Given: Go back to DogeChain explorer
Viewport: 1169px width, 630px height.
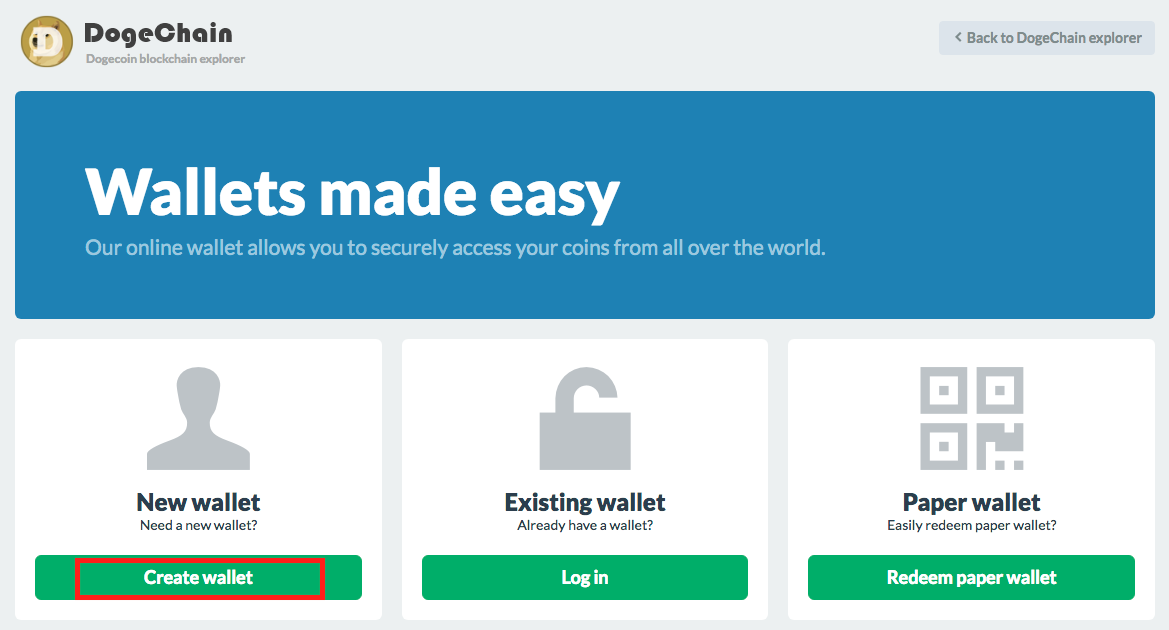Looking at the screenshot, I should click(1047, 37).
